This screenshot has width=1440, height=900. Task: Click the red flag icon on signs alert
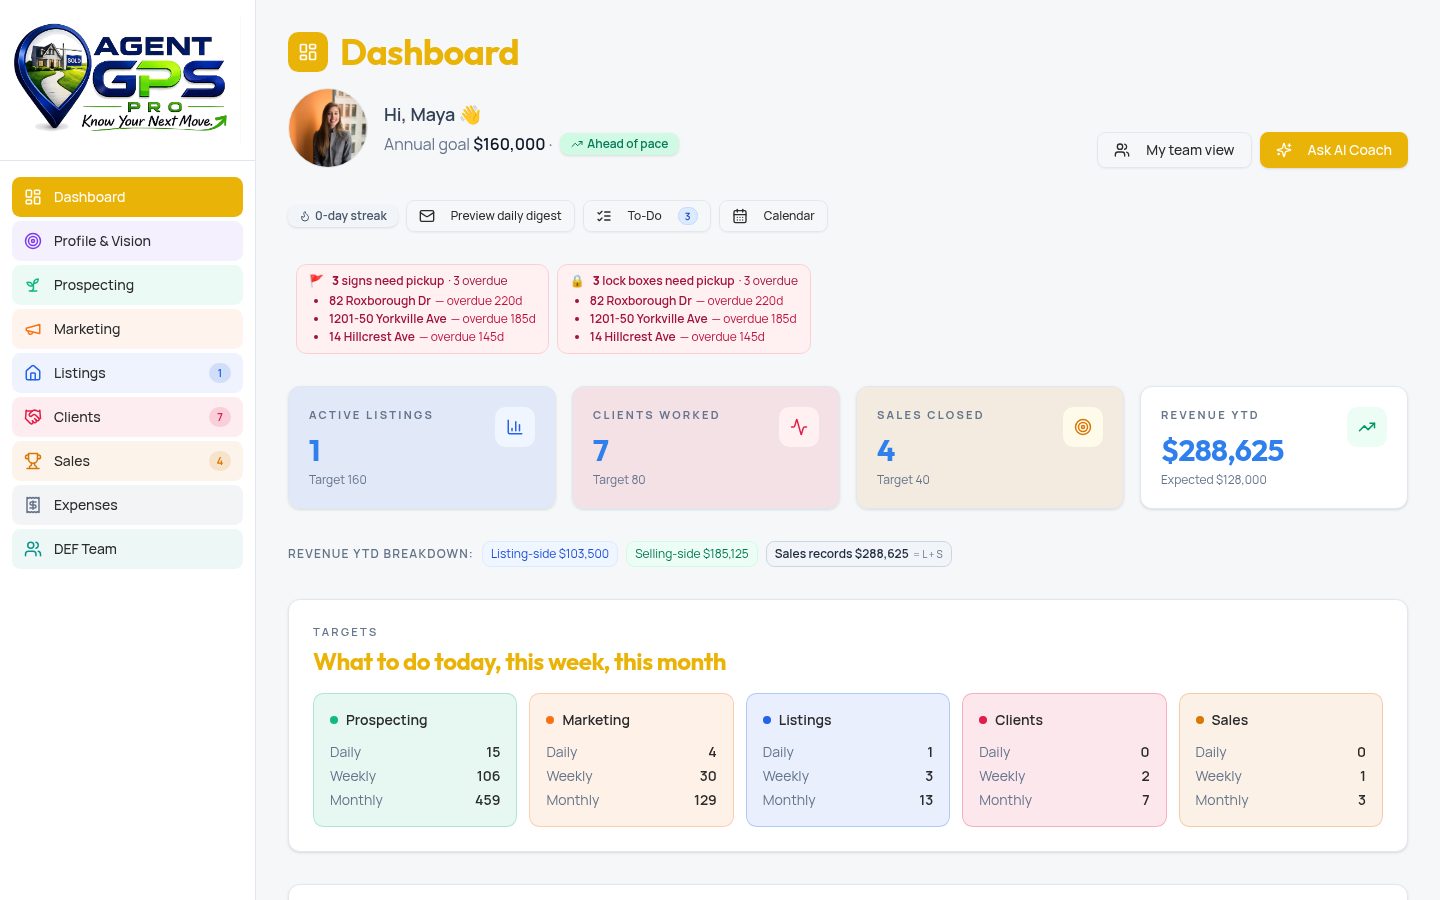pyautogui.click(x=316, y=281)
